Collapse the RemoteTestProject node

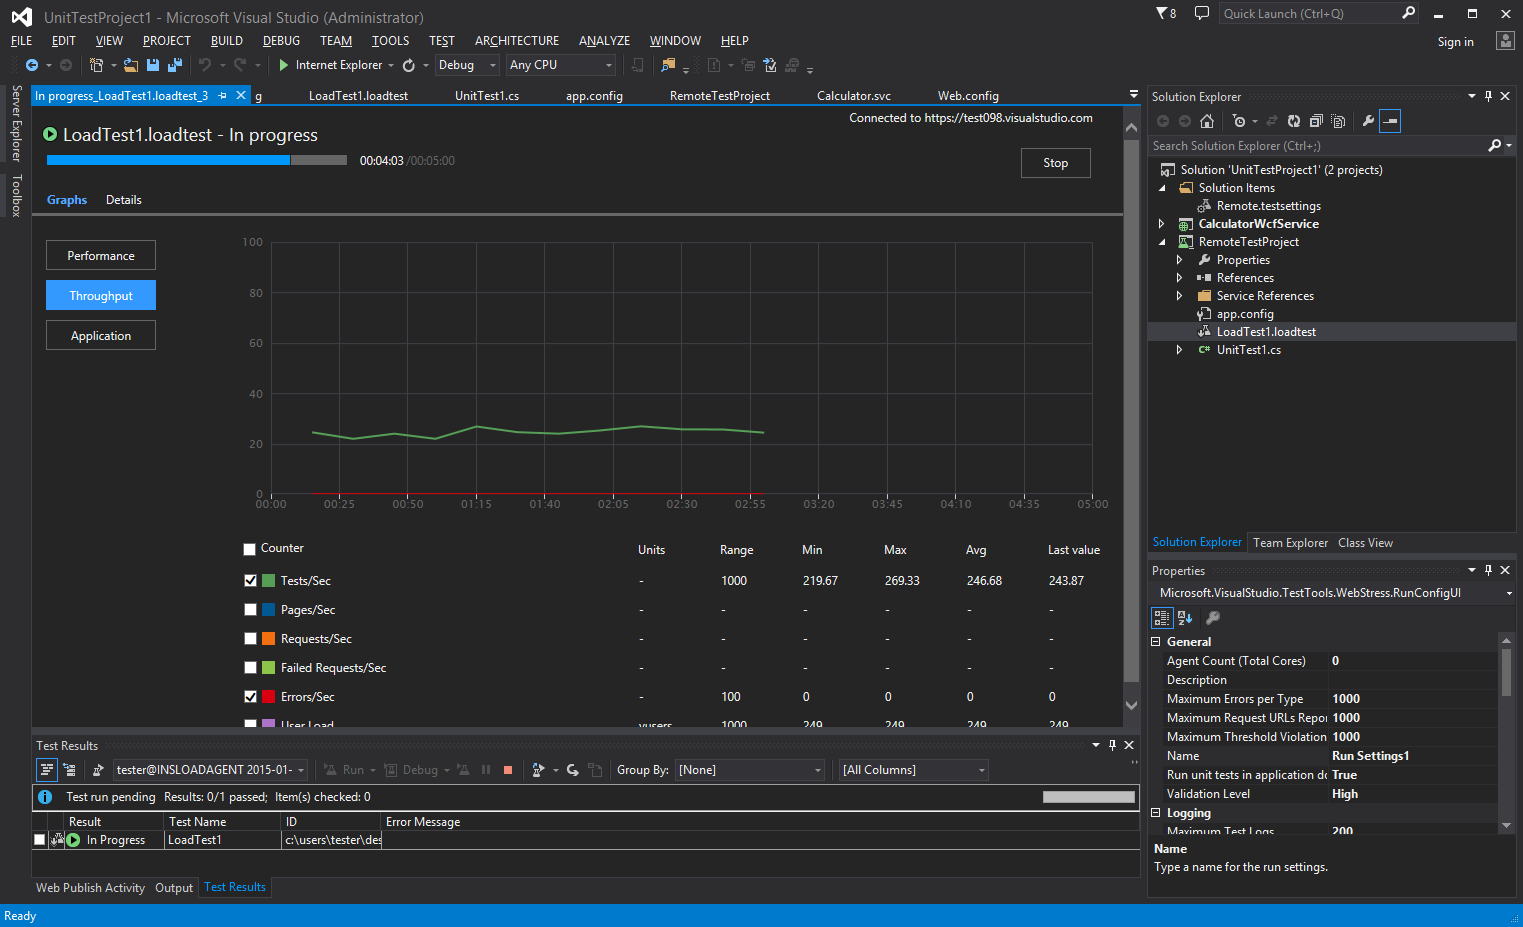click(x=1162, y=242)
